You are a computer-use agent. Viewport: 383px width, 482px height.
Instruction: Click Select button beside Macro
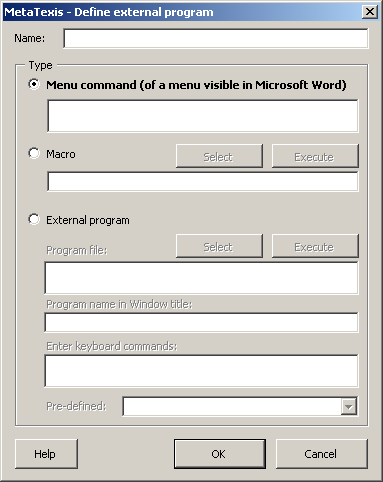tap(219, 156)
